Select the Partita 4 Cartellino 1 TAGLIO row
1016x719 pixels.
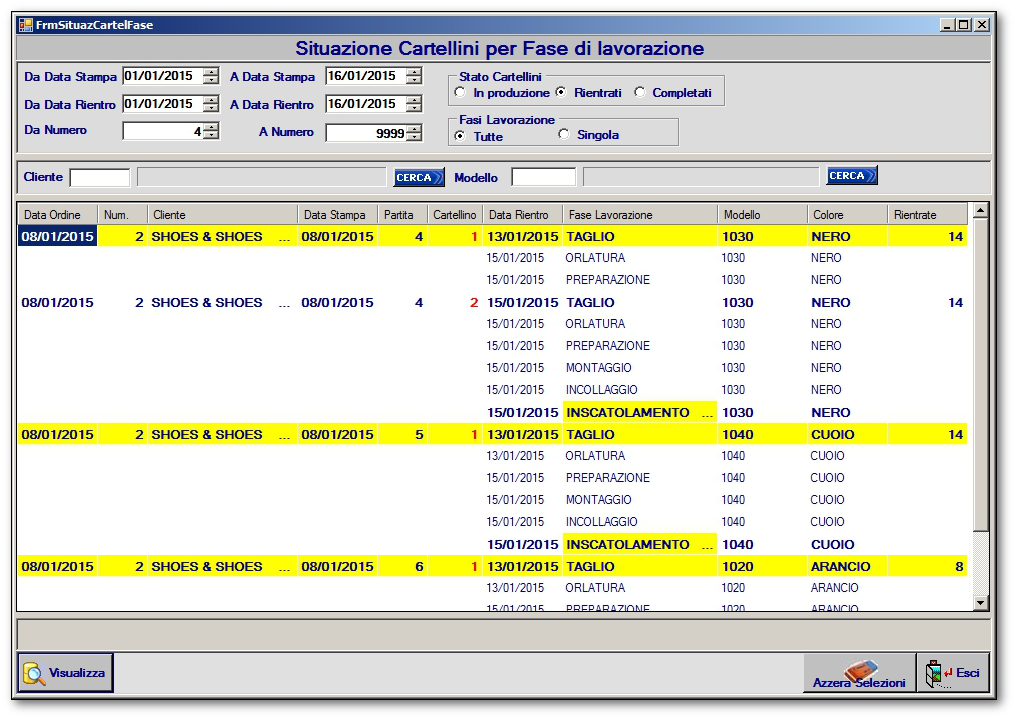[492, 236]
